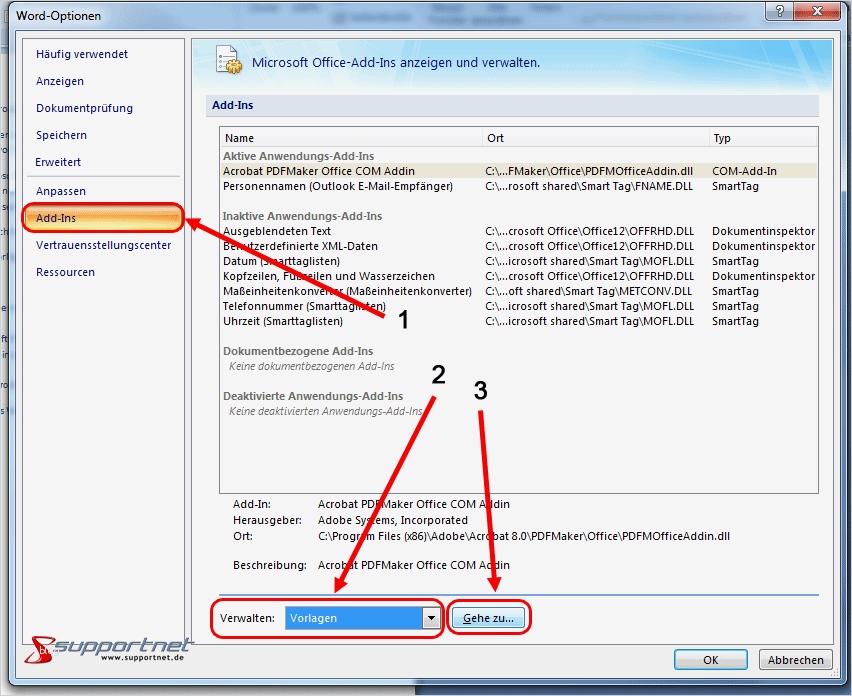The image size is (852, 696).
Task: Confirm changes with the OK button
Action: pos(710,659)
